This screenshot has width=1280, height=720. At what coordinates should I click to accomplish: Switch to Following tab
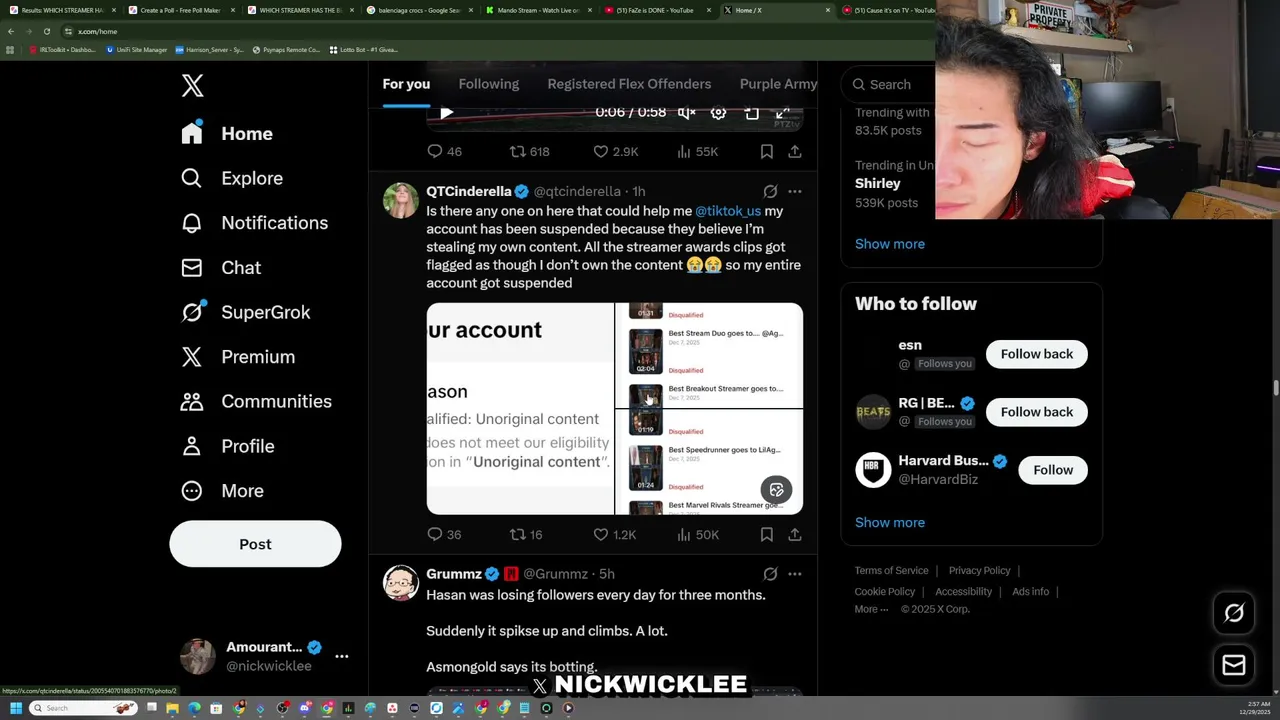tap(489, 84)
